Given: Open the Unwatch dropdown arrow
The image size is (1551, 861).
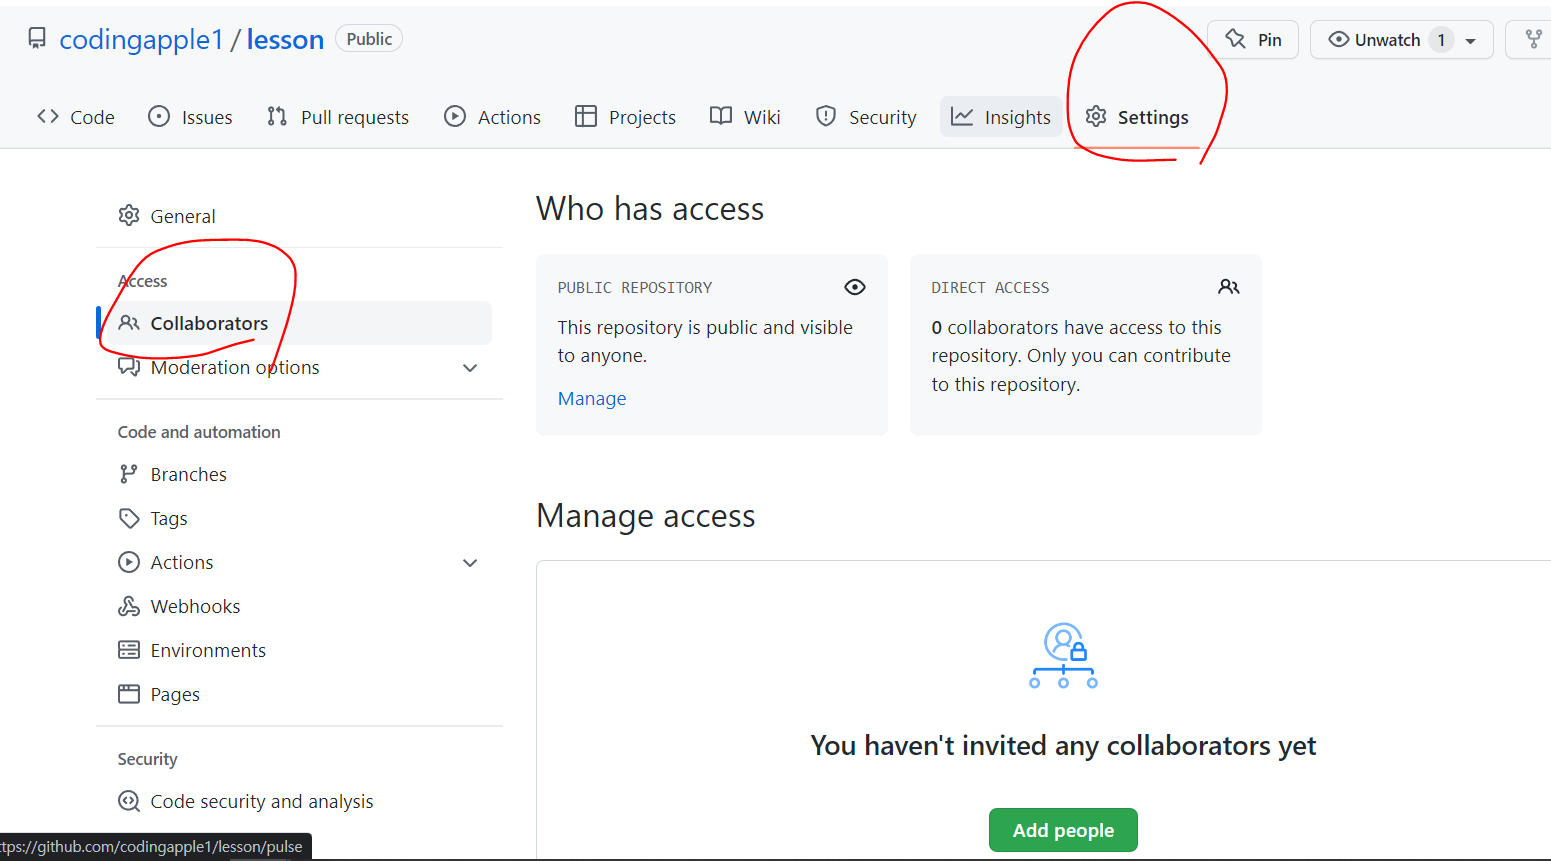Looking at the screenshot, I should coord(1471,41).
